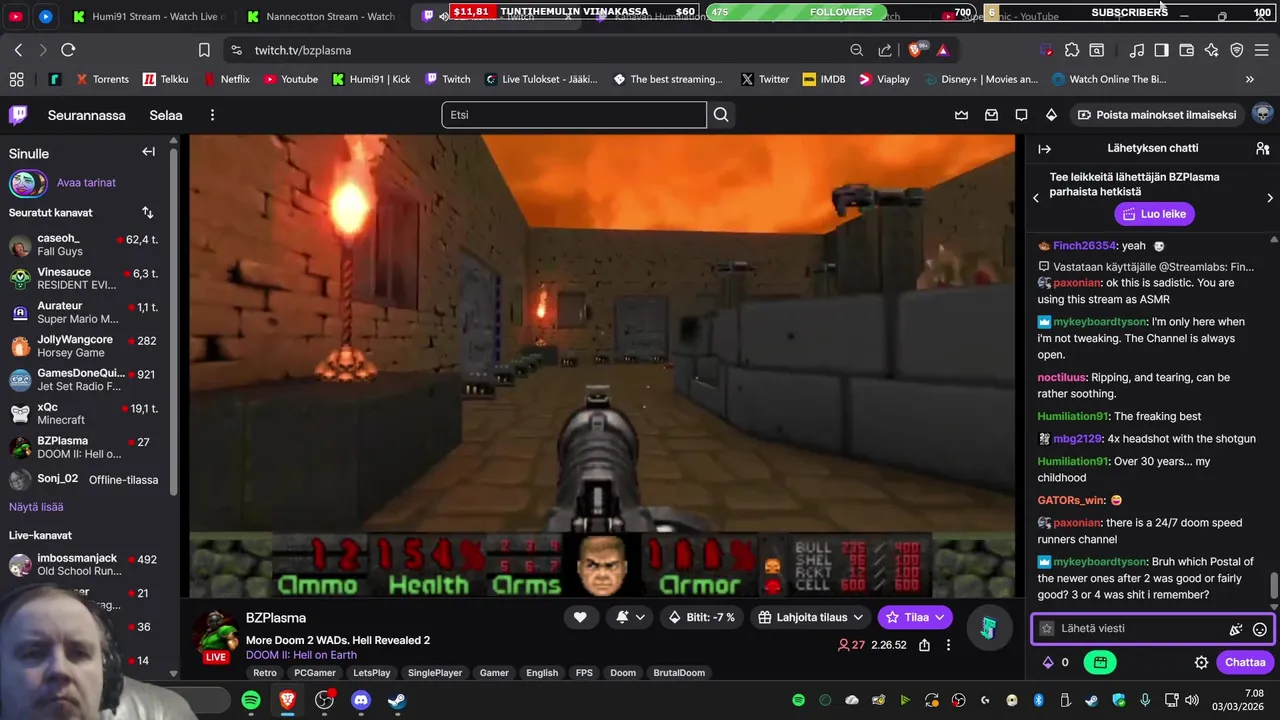1280x720 pixels.
Task: Open Brave wallet icon
Action: point(1187,50)
